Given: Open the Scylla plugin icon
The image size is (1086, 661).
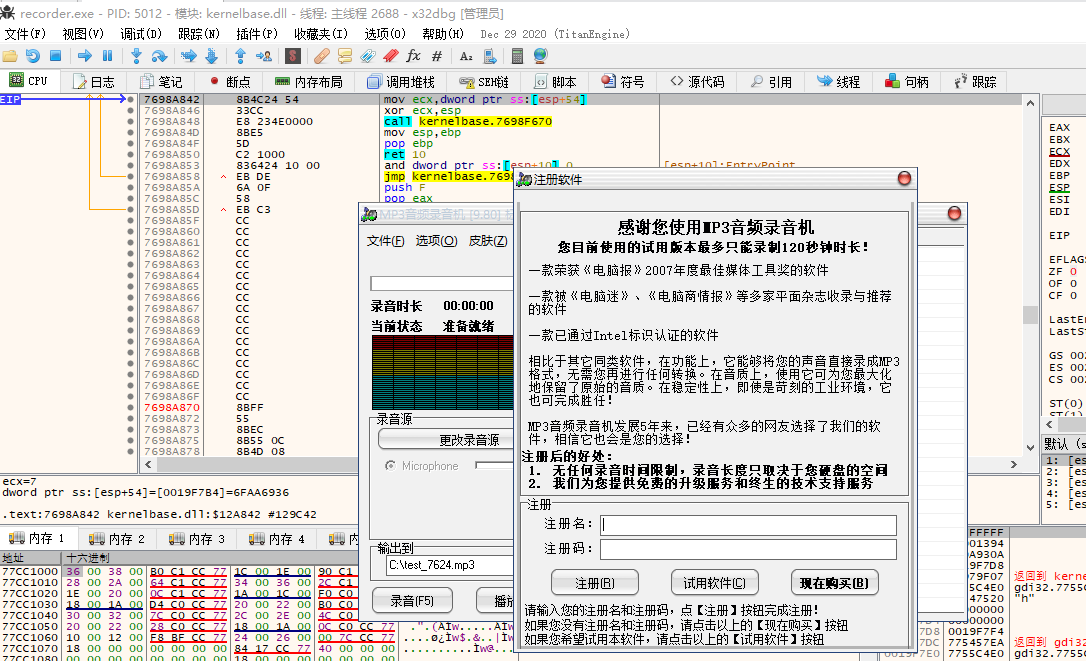Looking at the screenshot, I should pos(292,56).
